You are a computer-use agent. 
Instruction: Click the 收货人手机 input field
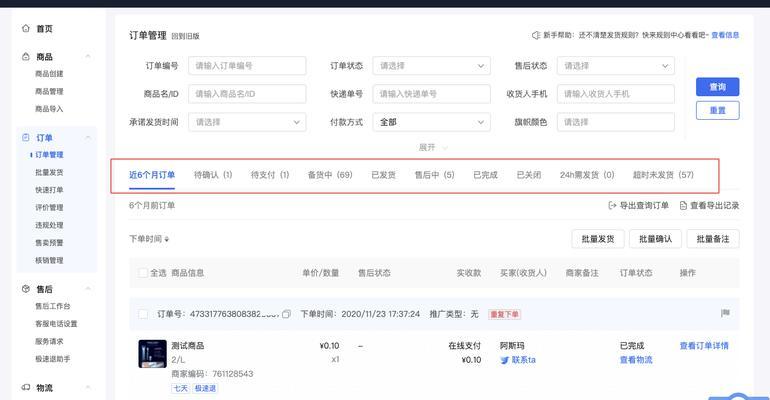pyautogui.click(x=615, y=94)
